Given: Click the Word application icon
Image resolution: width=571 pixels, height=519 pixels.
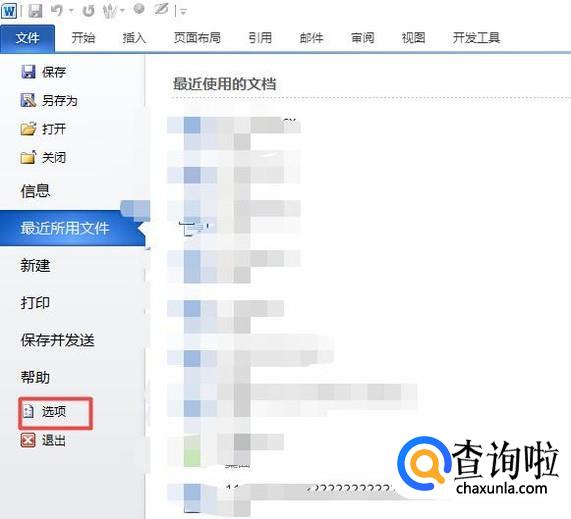Looking at the screenshot, I should pos(9,11).
